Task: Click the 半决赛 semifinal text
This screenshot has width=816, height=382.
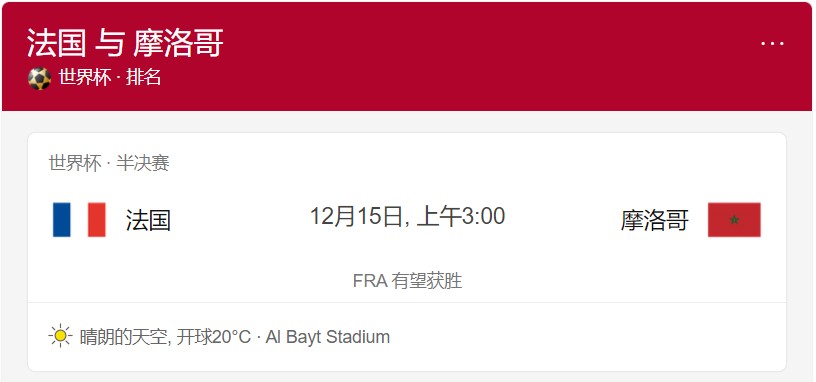Action: 143,163
